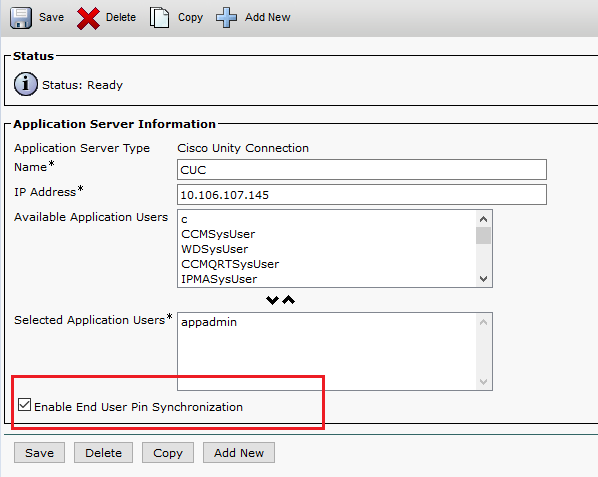Click the bottom Copy button
This screenshot has width=598, height=477.
168,453
